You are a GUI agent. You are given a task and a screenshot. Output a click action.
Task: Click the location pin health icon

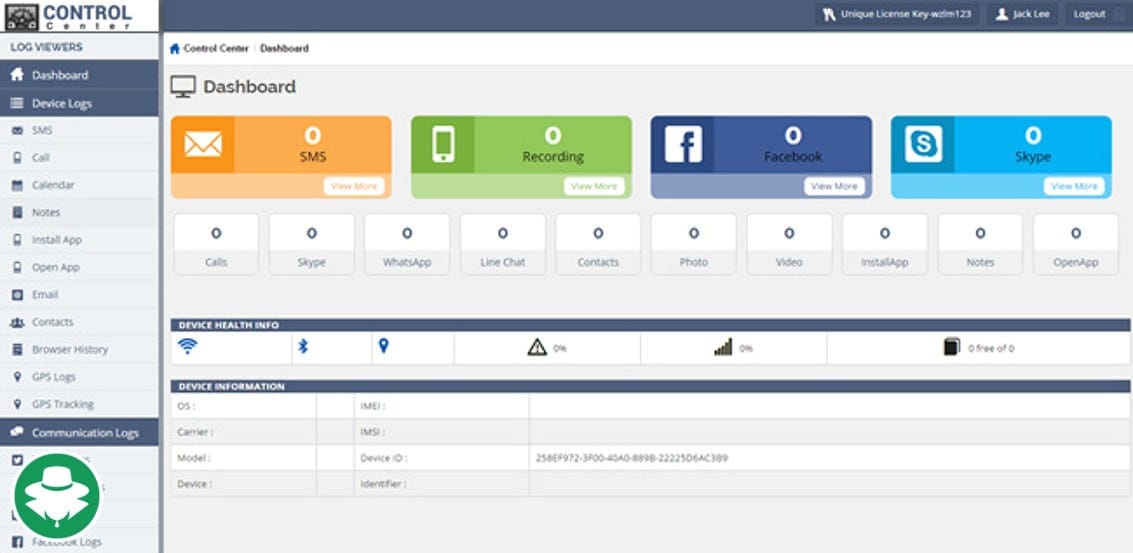click(384, 346)
